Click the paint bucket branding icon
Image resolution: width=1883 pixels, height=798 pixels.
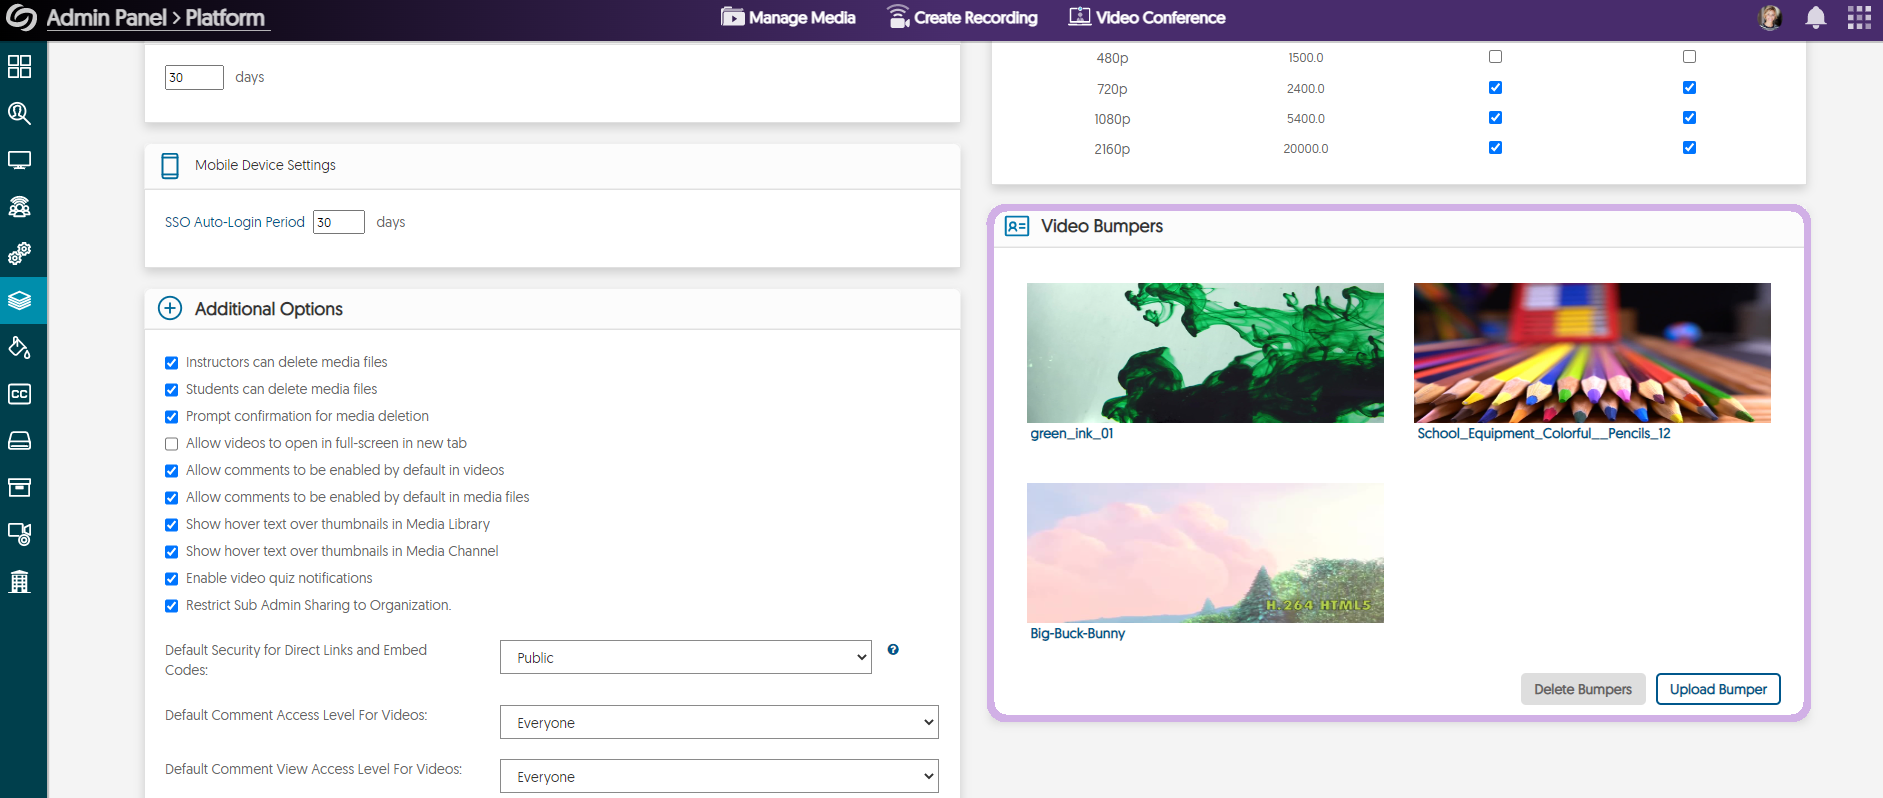coord(19,347)
